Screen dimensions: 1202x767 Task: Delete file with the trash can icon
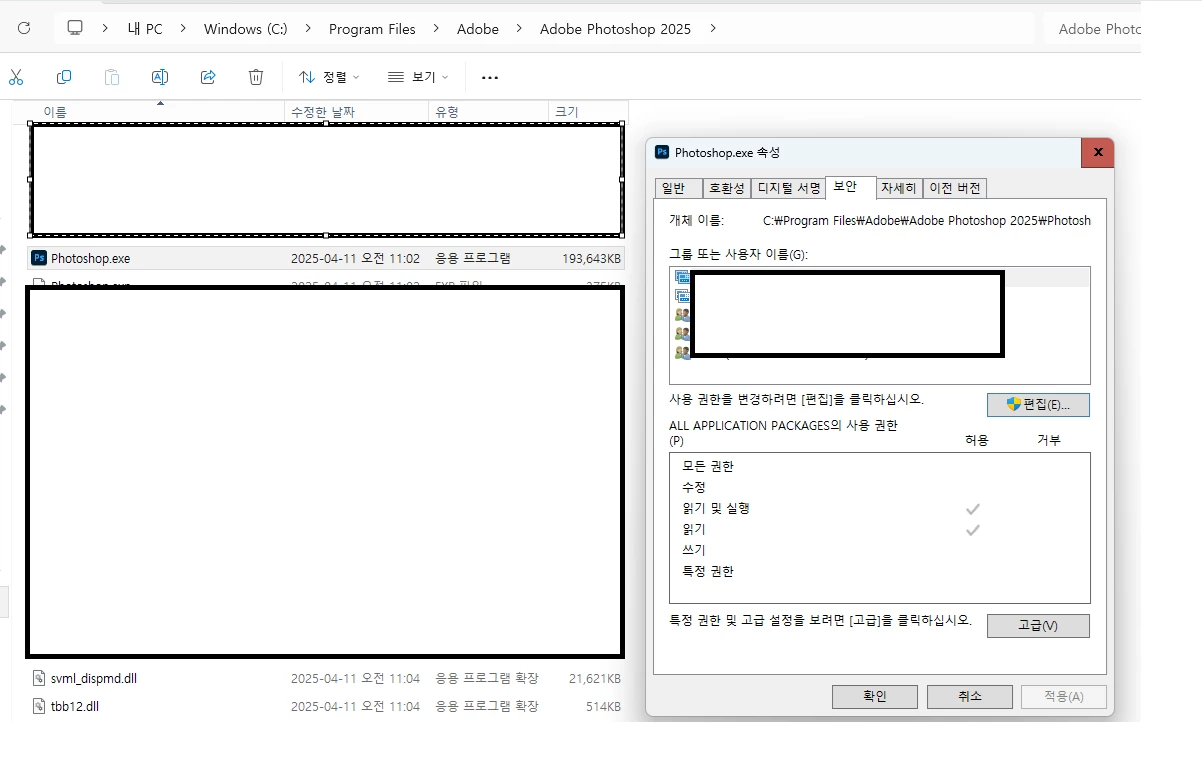click(256, 77)
